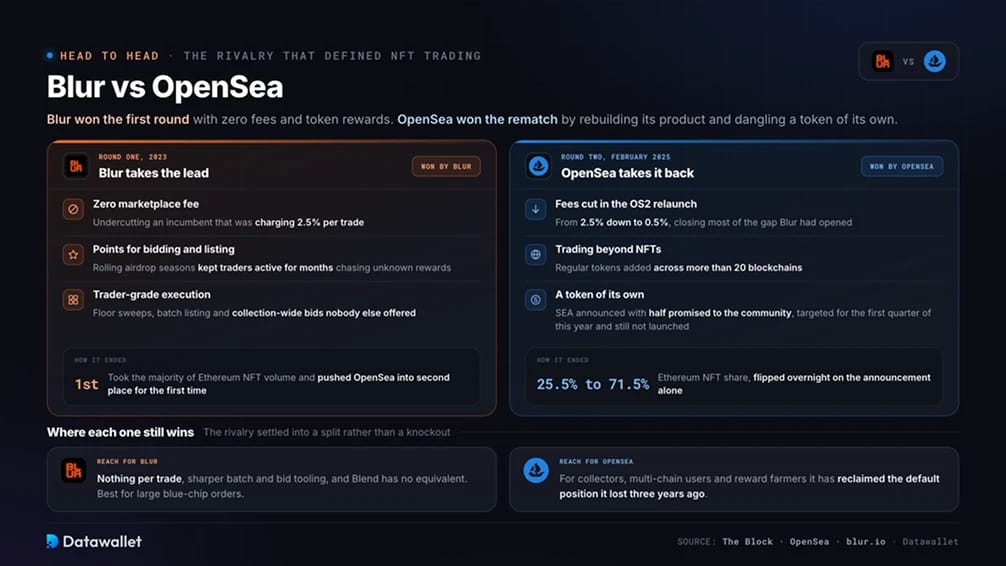Click 'kept traders active for months' text

[x=265, y=268]
